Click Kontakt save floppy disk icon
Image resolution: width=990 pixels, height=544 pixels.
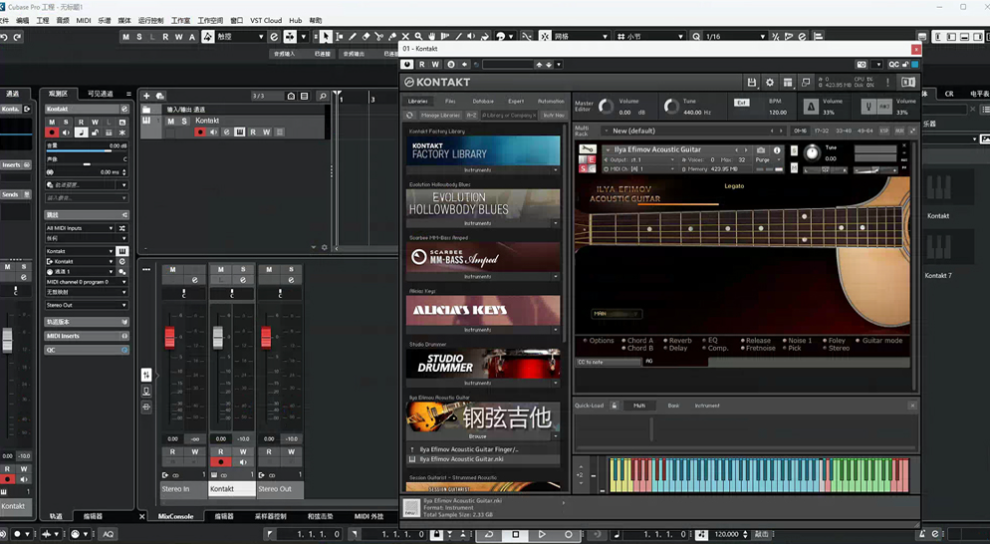752,82
